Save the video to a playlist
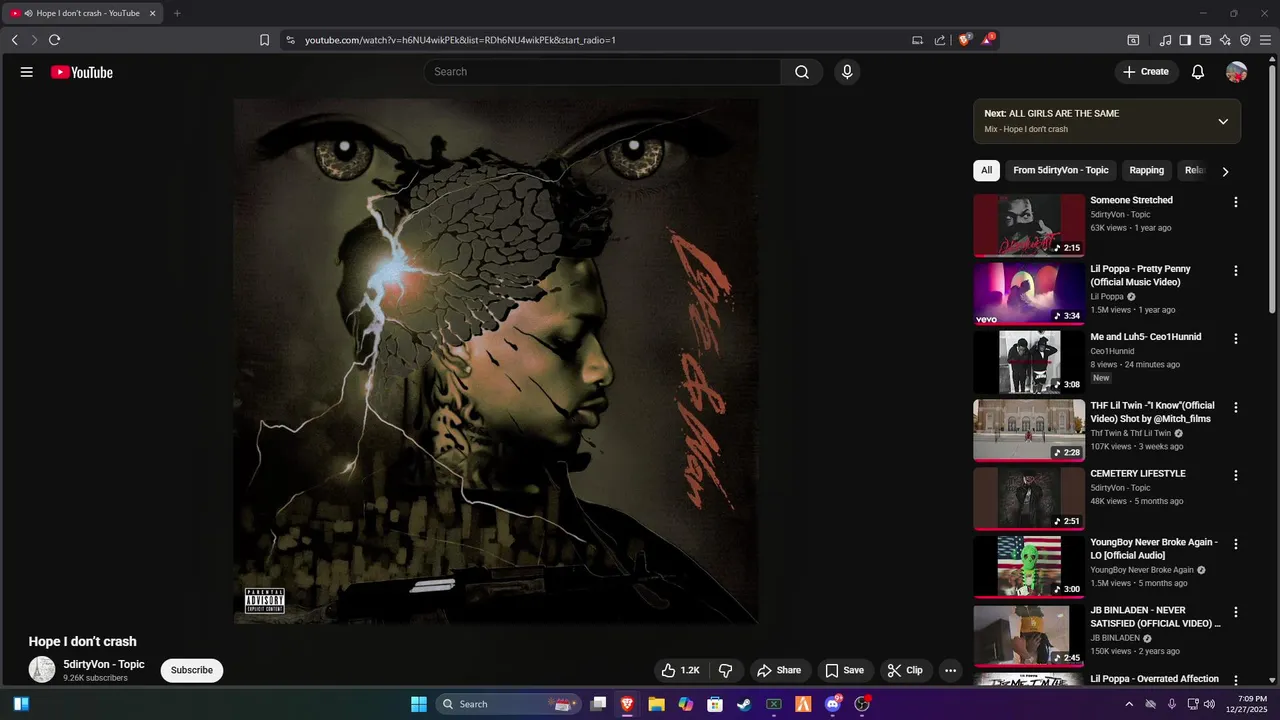 pyautogui.click(x=844, y=670)
